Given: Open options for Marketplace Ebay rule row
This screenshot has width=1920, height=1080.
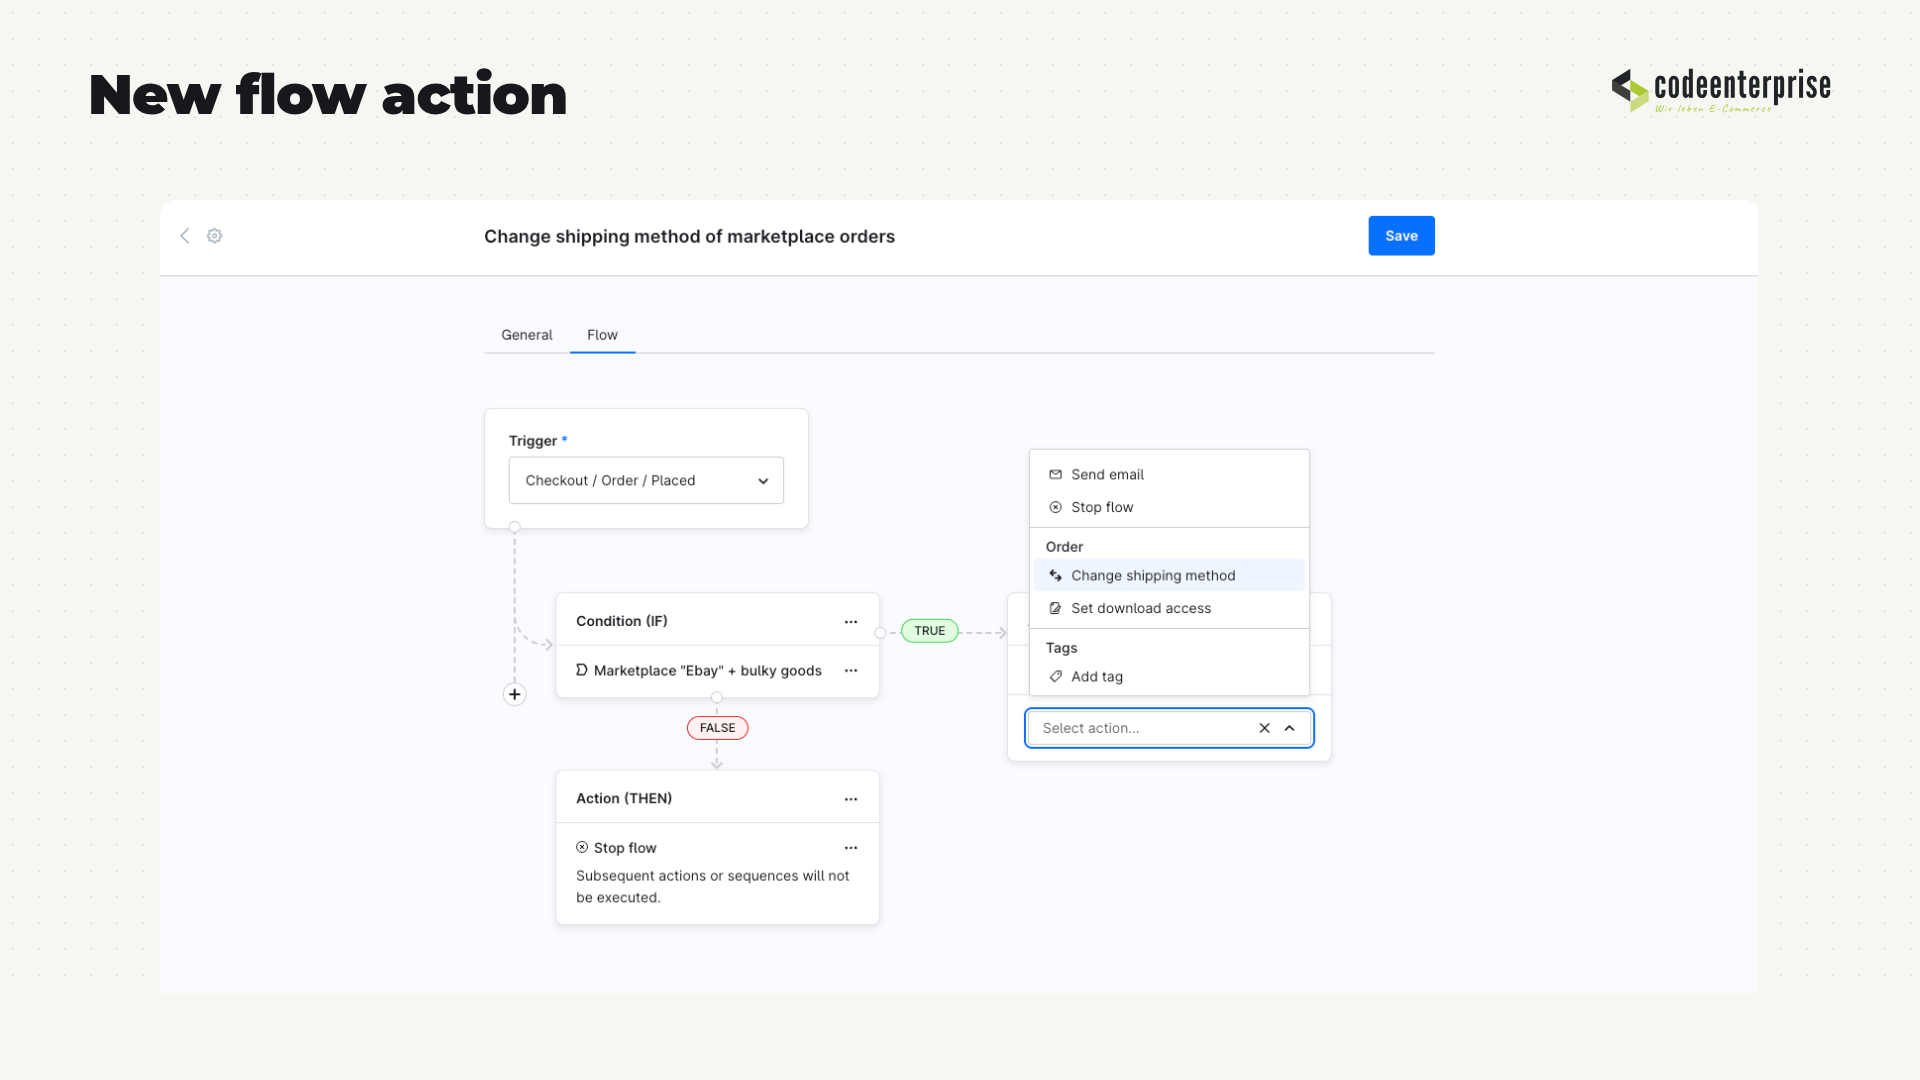Looking at the screenshot, I should click(851, 671).
